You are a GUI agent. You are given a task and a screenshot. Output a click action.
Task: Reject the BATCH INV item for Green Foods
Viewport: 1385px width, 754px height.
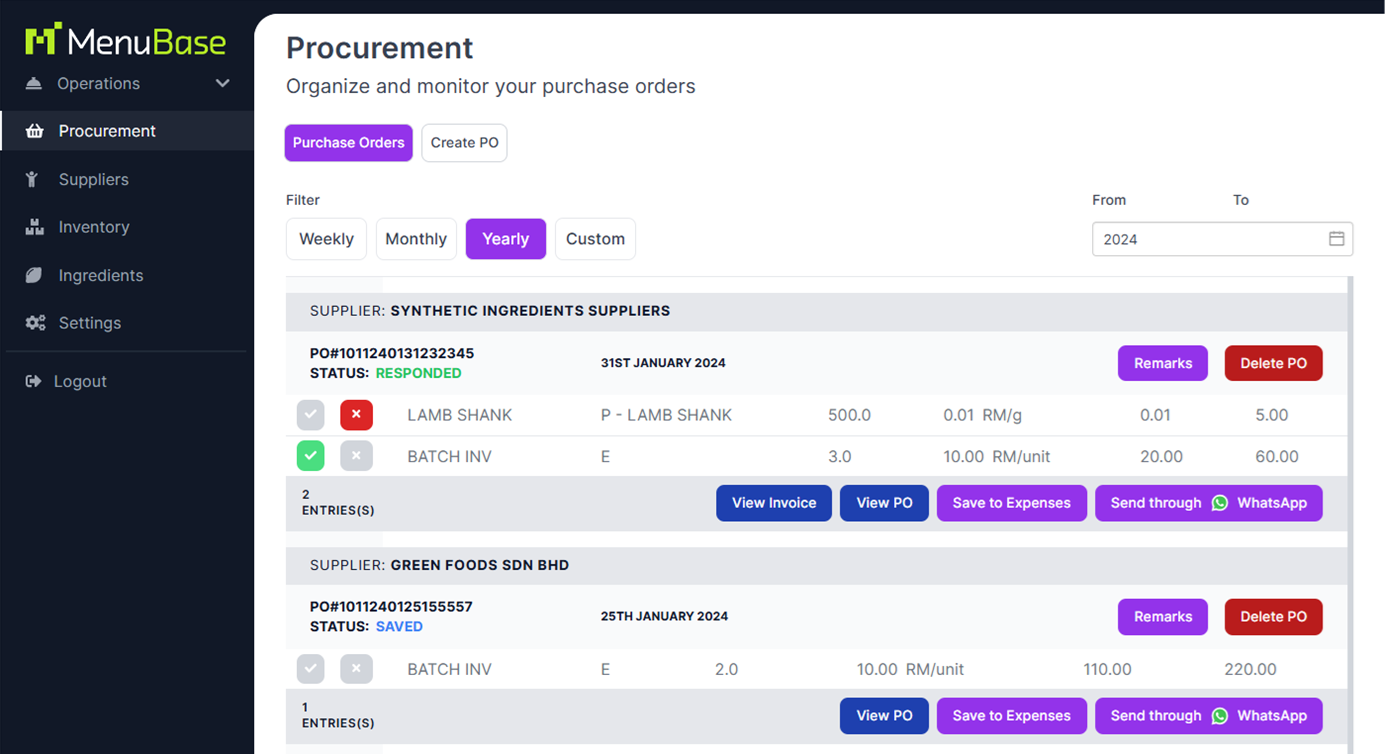pos(356,669)
